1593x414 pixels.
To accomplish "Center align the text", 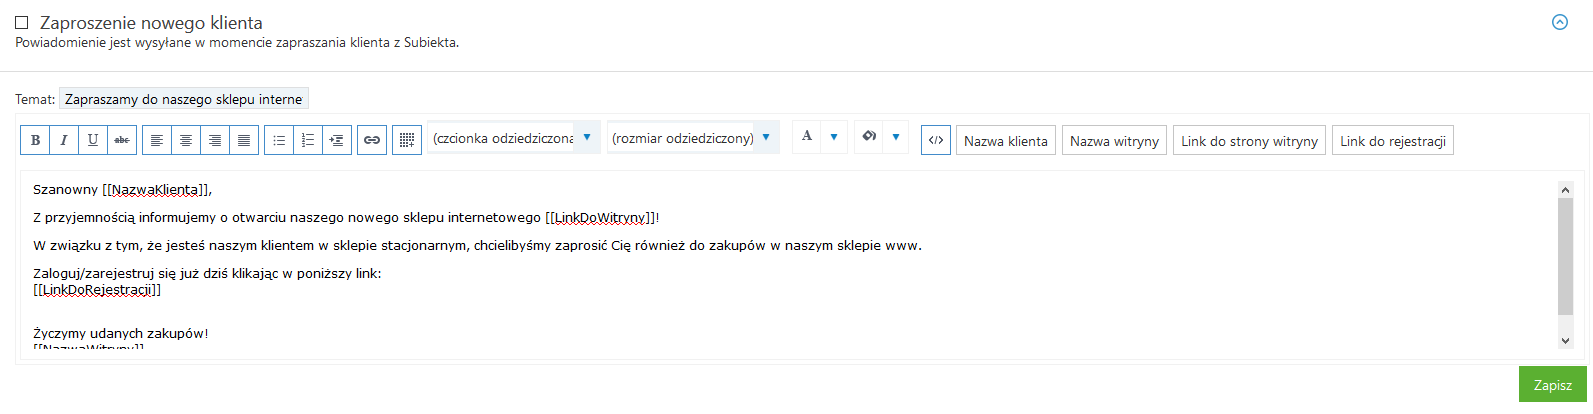I will pos(186,140).
